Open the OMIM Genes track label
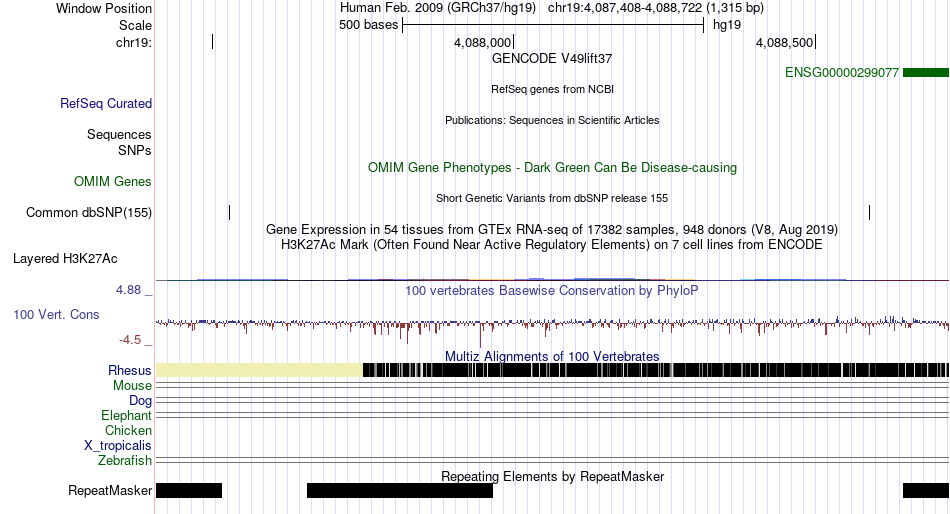The height and width of the screenshot is (514, 950). [113, 182]
